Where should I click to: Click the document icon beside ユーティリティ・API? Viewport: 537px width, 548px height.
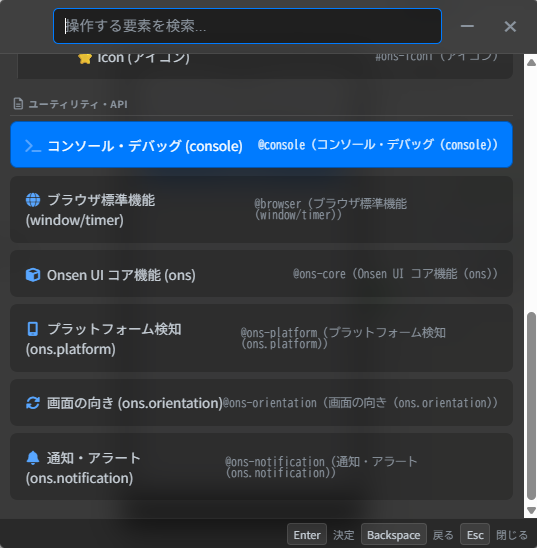pos(18,104)
